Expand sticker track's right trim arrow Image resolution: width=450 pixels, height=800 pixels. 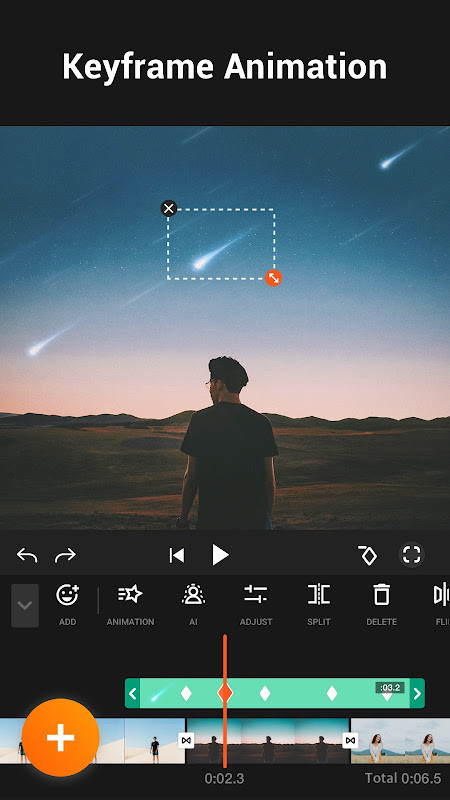[x=417, y=693]
